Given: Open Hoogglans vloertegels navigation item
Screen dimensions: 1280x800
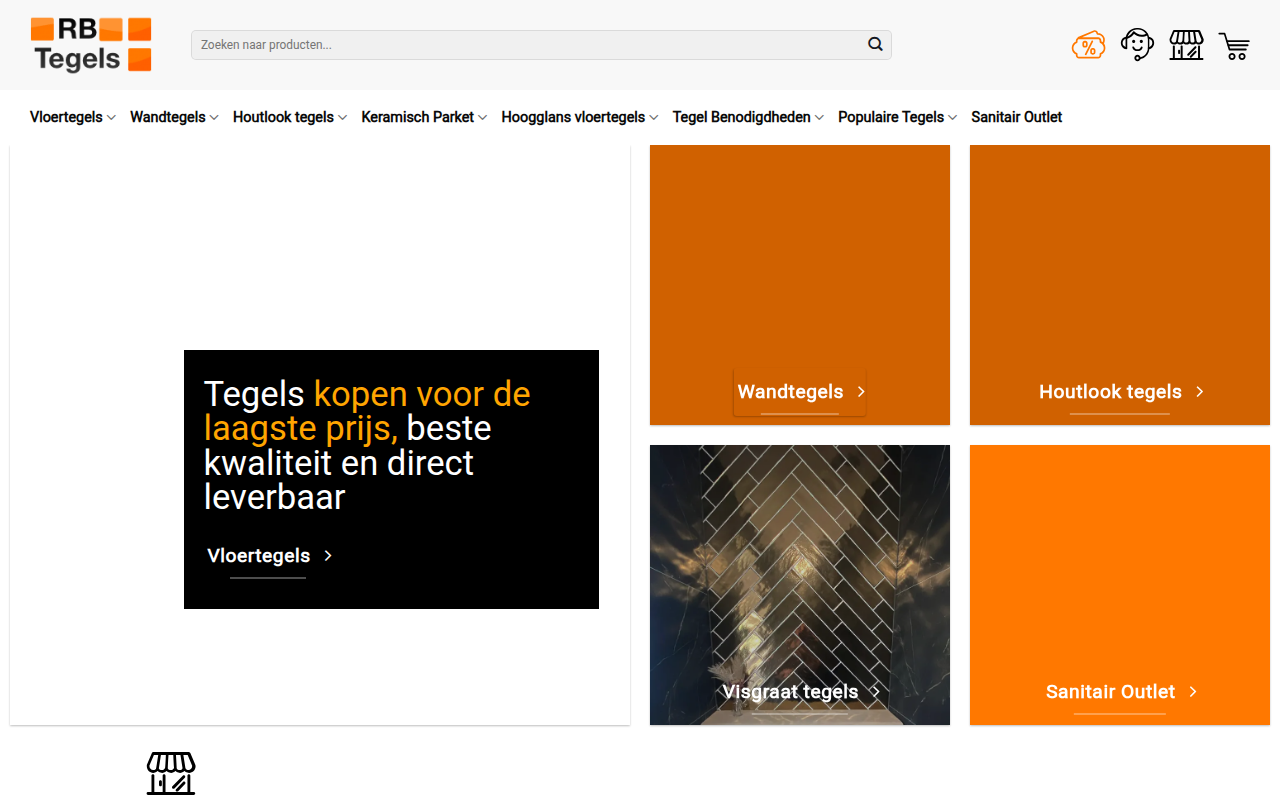Looking at the screenshot, I should (573, 117).
